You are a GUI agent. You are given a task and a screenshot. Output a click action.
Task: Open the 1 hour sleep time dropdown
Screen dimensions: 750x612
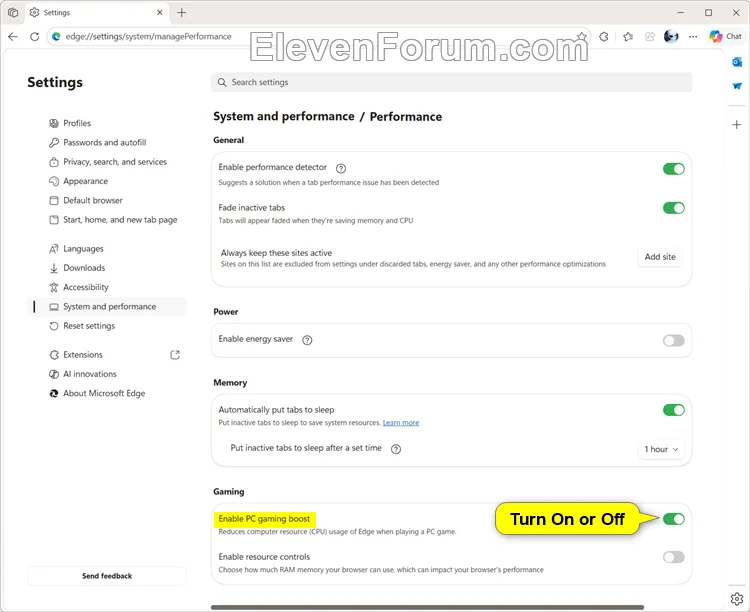click(x=661, y=449)
